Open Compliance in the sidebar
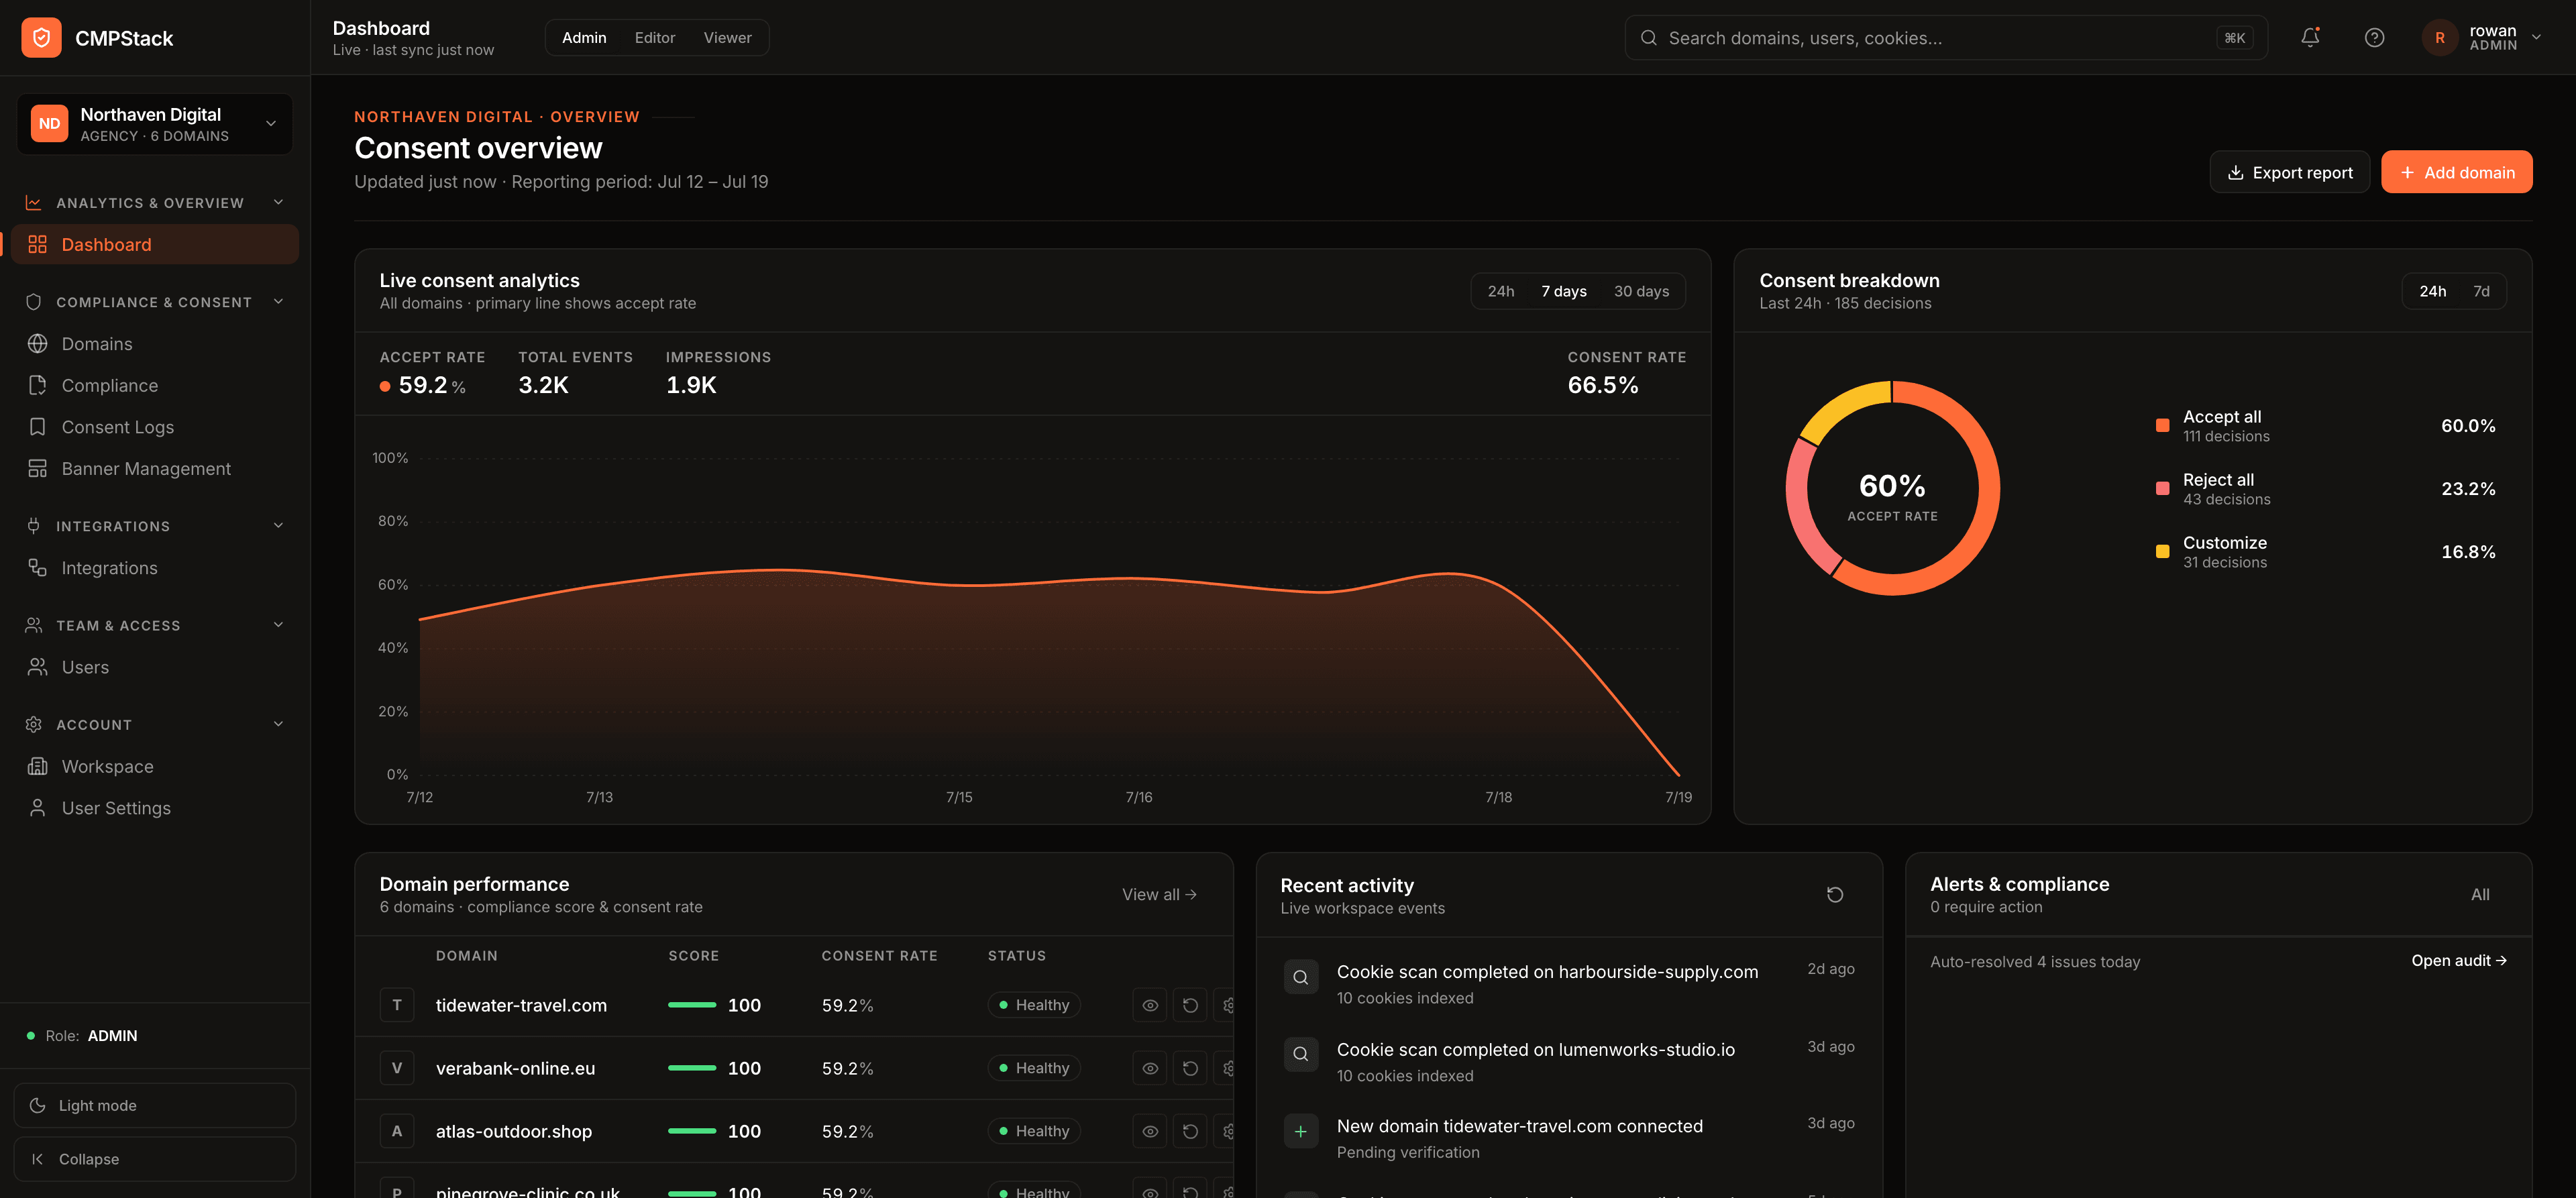Viewport: 2576px width, 1198px height. (x=155, y=386)
